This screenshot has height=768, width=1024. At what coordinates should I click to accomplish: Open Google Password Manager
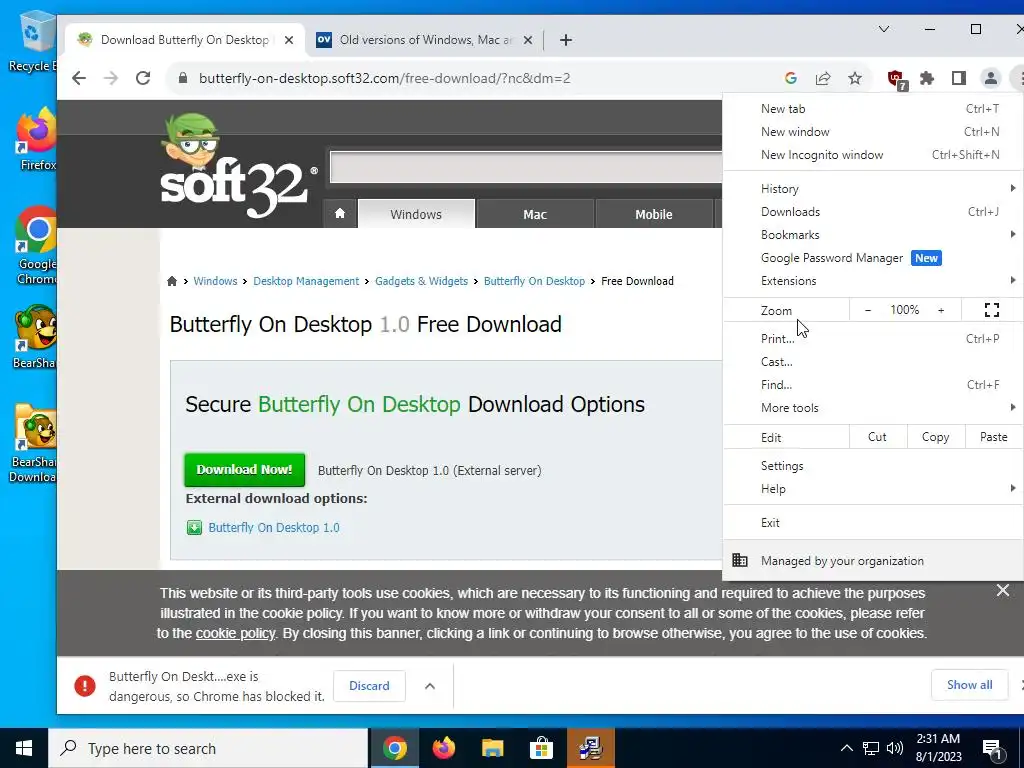[x=873, y=258]
